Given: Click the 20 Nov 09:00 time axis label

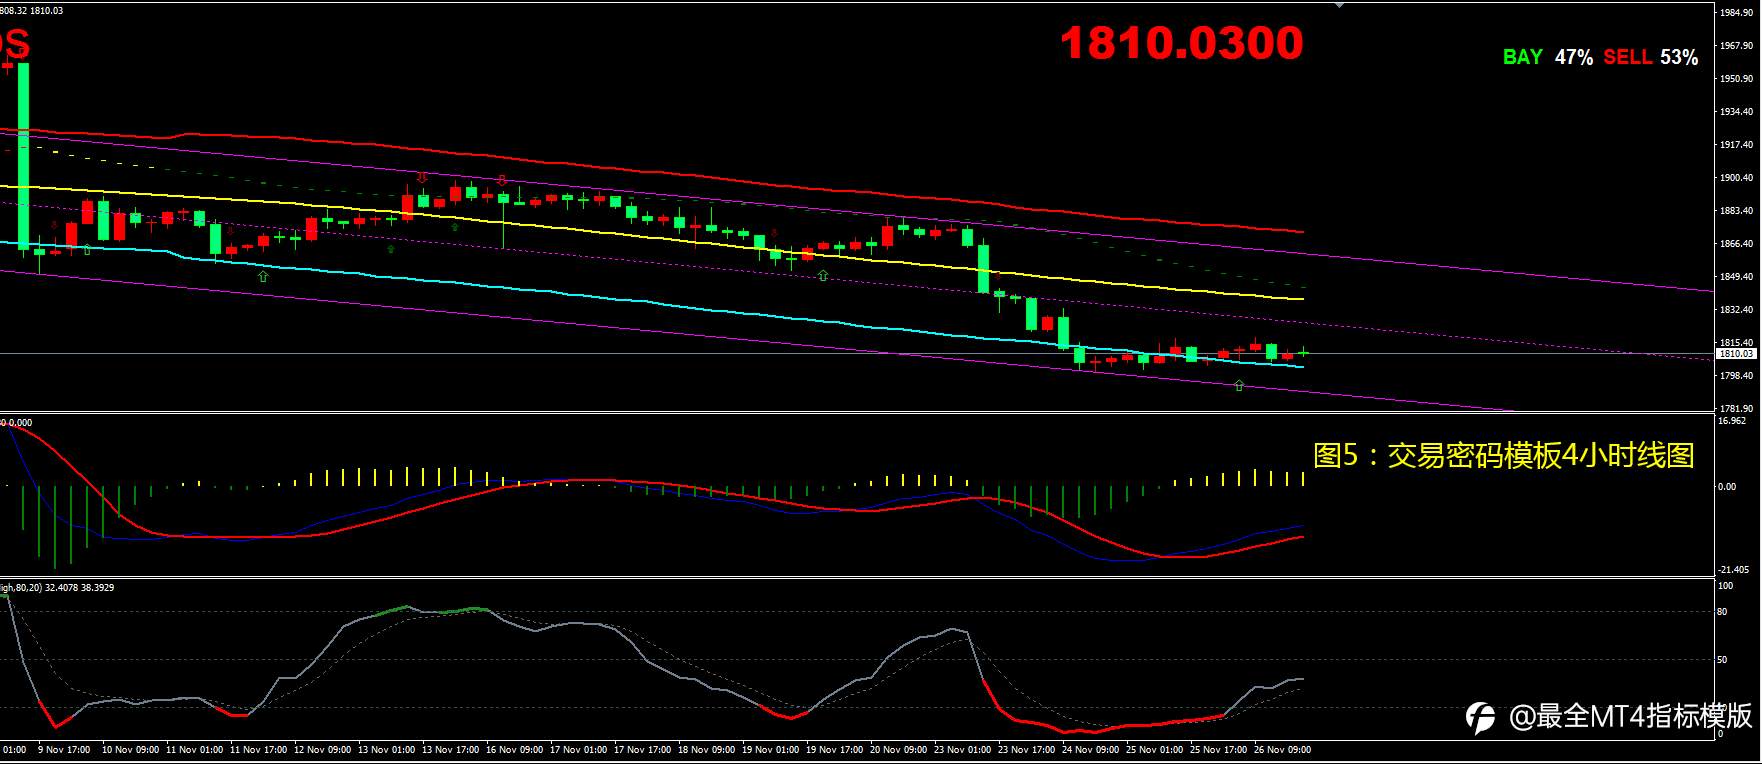Looking at the screenshot, I should point(898,749).
